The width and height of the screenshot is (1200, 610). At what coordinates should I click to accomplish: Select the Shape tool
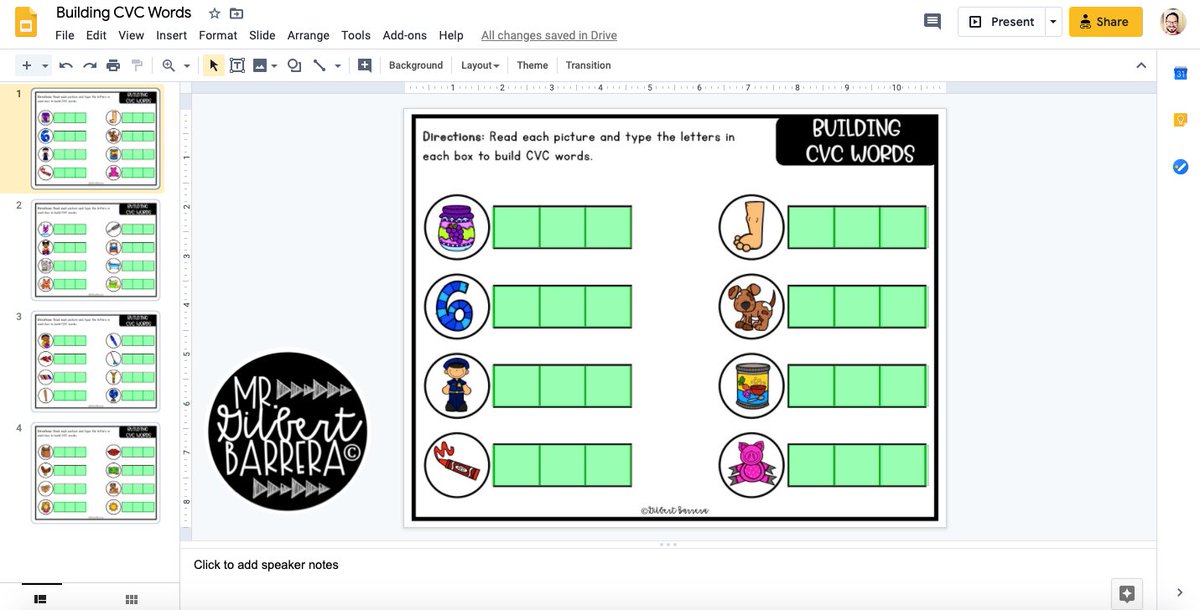point(294,65)
